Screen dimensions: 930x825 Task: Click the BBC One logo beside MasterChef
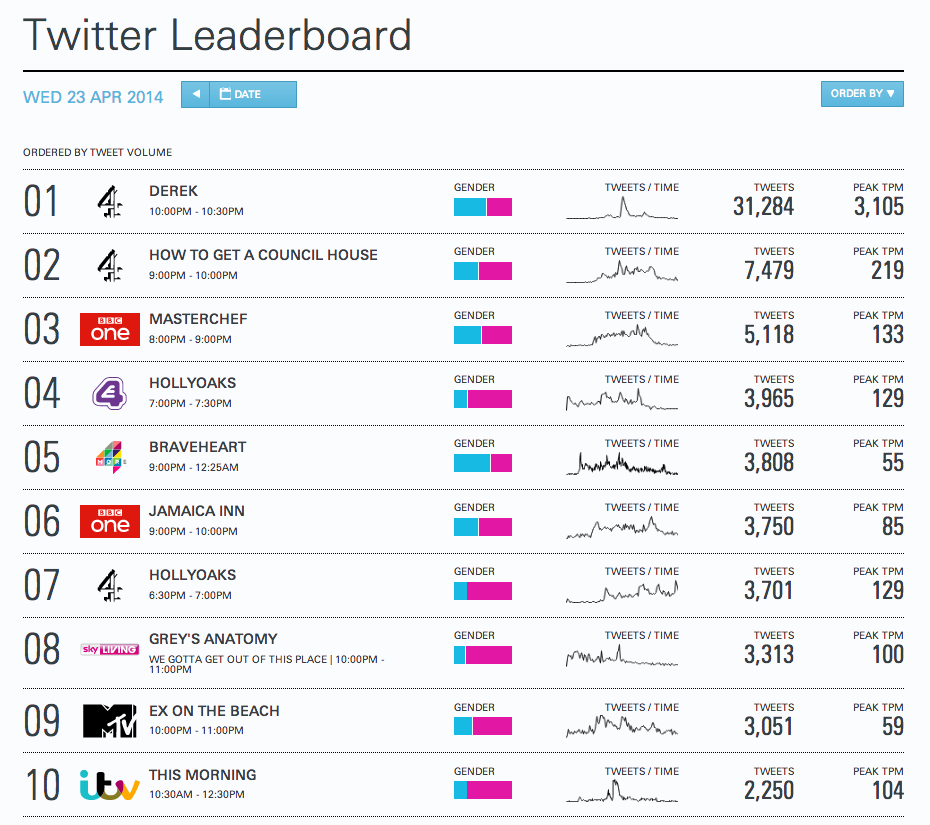(110, 329)
